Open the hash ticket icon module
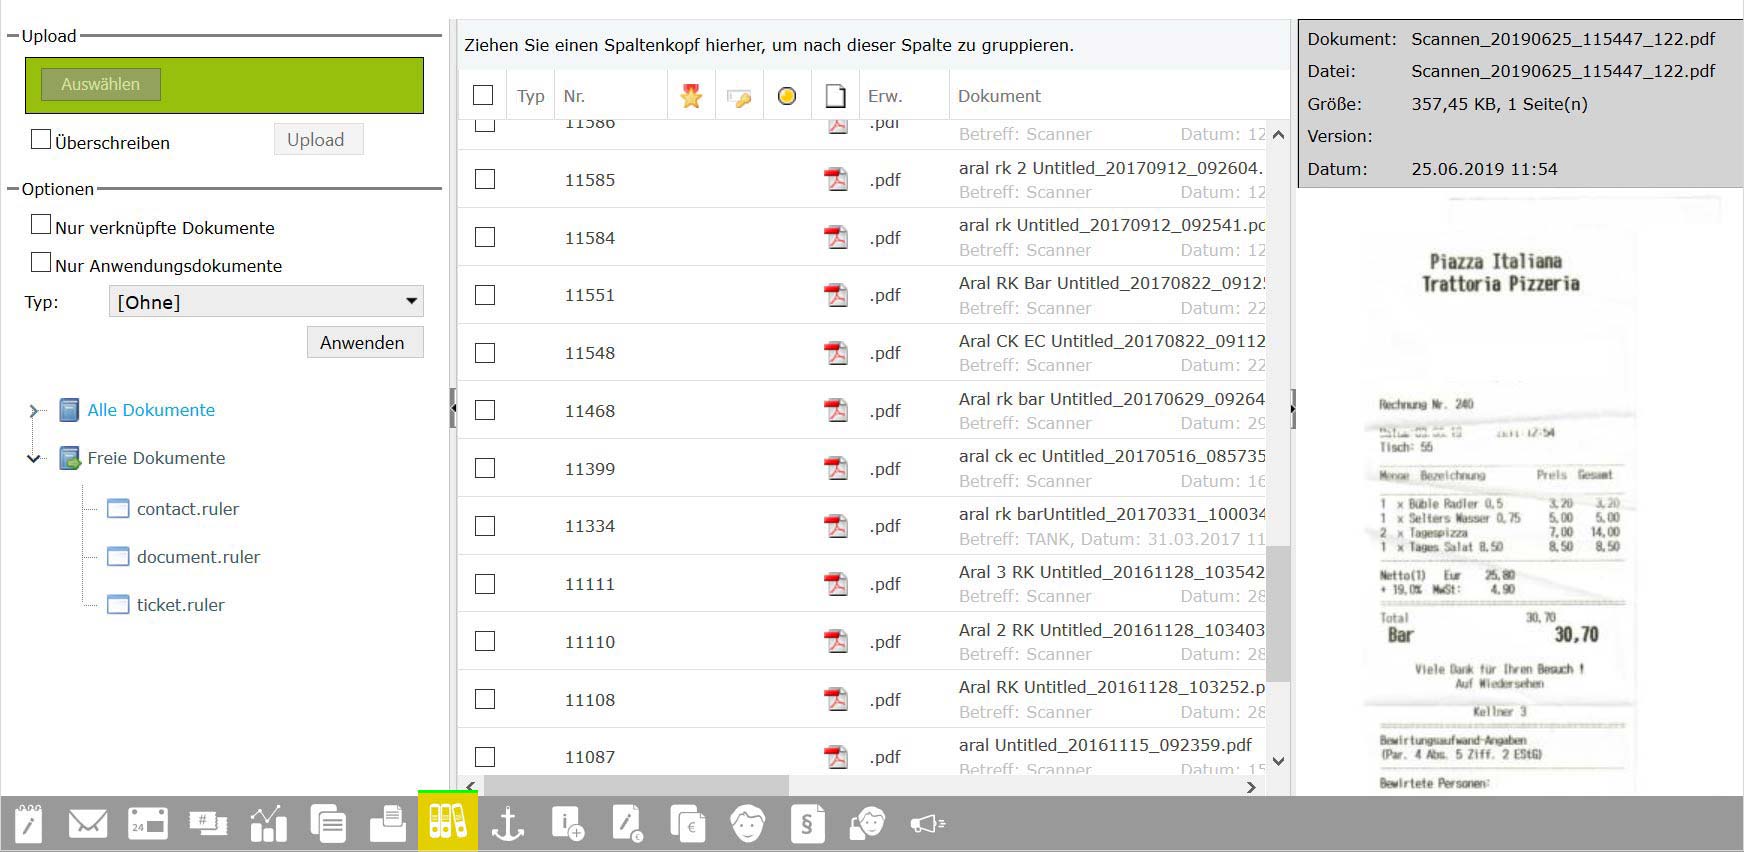Image resolution: width=1744 pixels, height=852 pixels. (x=208, y=824)
